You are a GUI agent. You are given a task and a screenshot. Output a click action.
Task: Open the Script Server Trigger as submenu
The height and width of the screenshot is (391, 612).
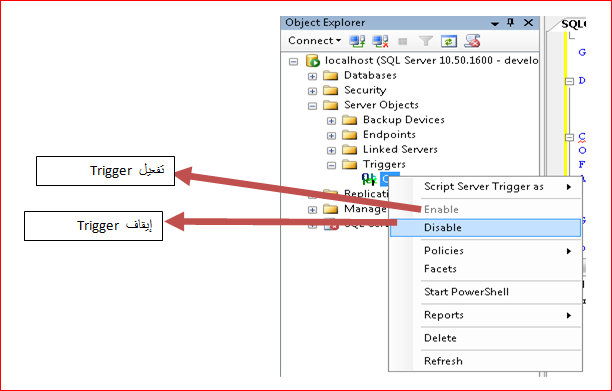click(x=485, y=187)
